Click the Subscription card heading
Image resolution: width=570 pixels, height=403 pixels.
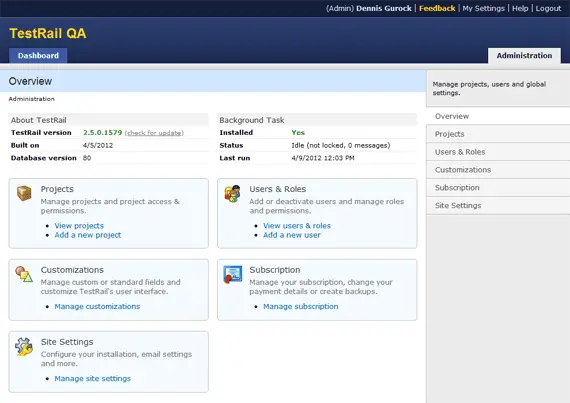(274, 270)
